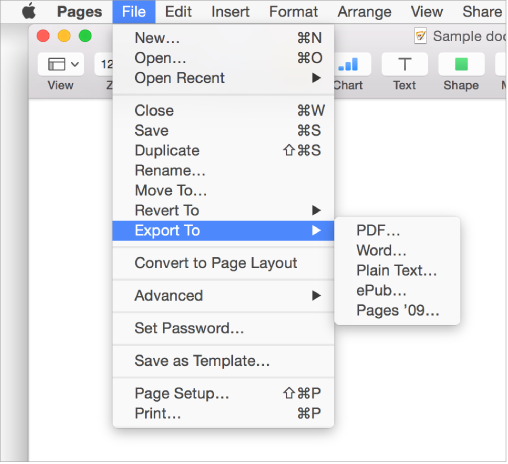Choose Save from File menu
Screen dimensions: 508x464
[223, 130]
